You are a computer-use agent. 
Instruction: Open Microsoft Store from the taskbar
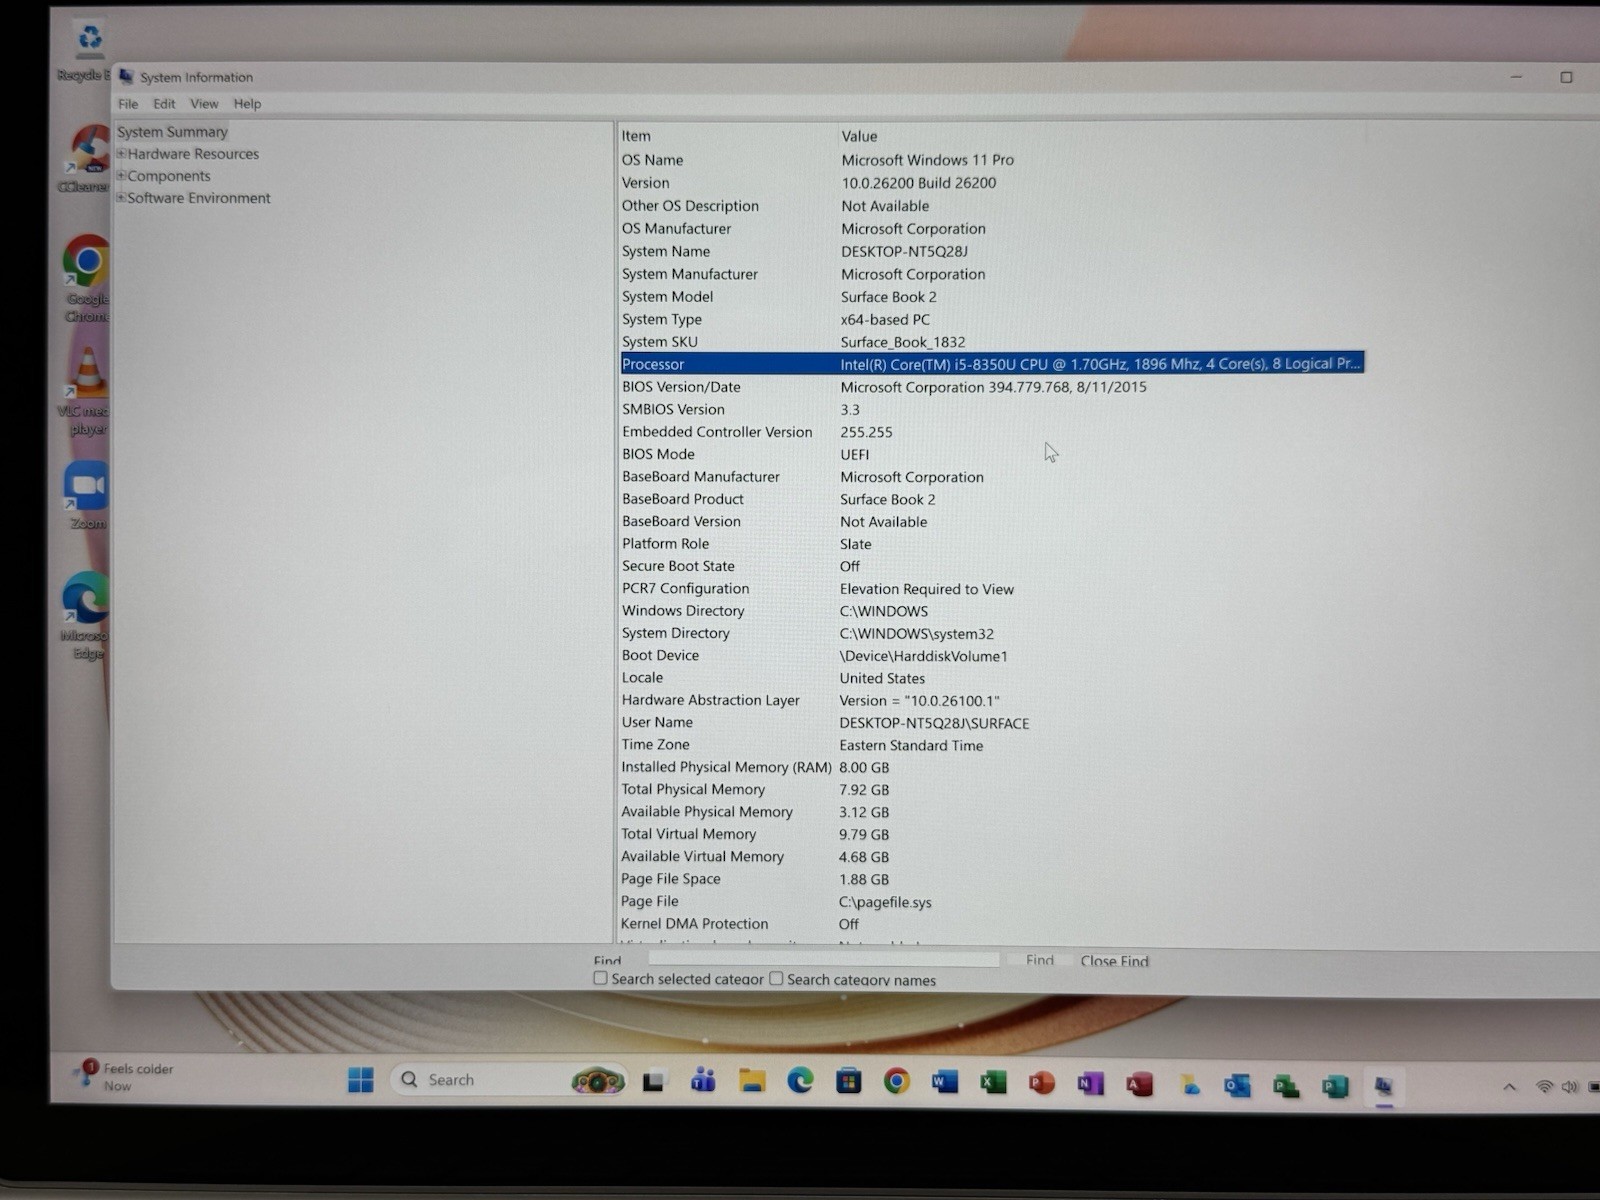(849, 1080)
